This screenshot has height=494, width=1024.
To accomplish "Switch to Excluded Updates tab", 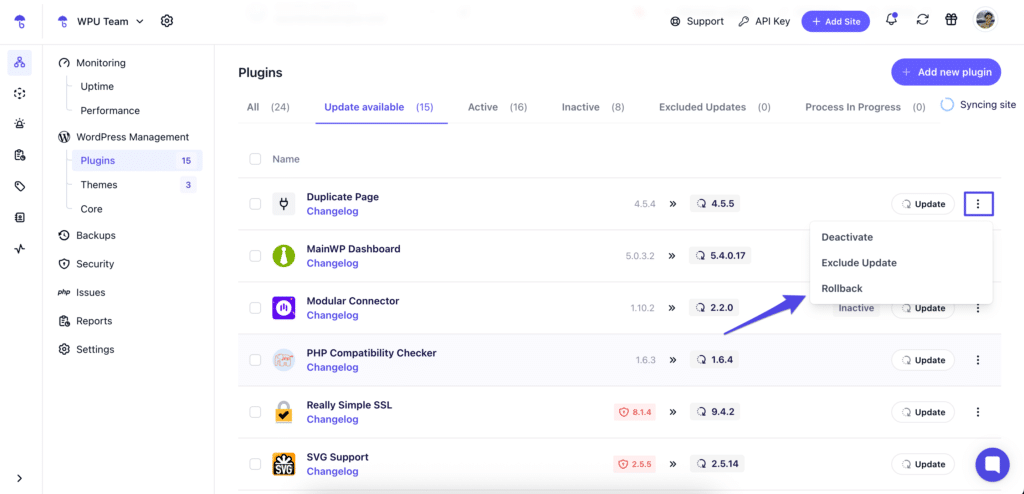I will [714, 107].
